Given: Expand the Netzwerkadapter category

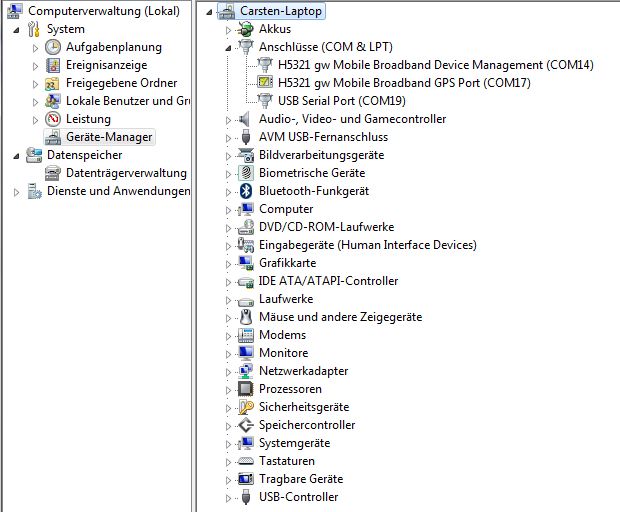Looking at the screenshot, I should (229, 371).
